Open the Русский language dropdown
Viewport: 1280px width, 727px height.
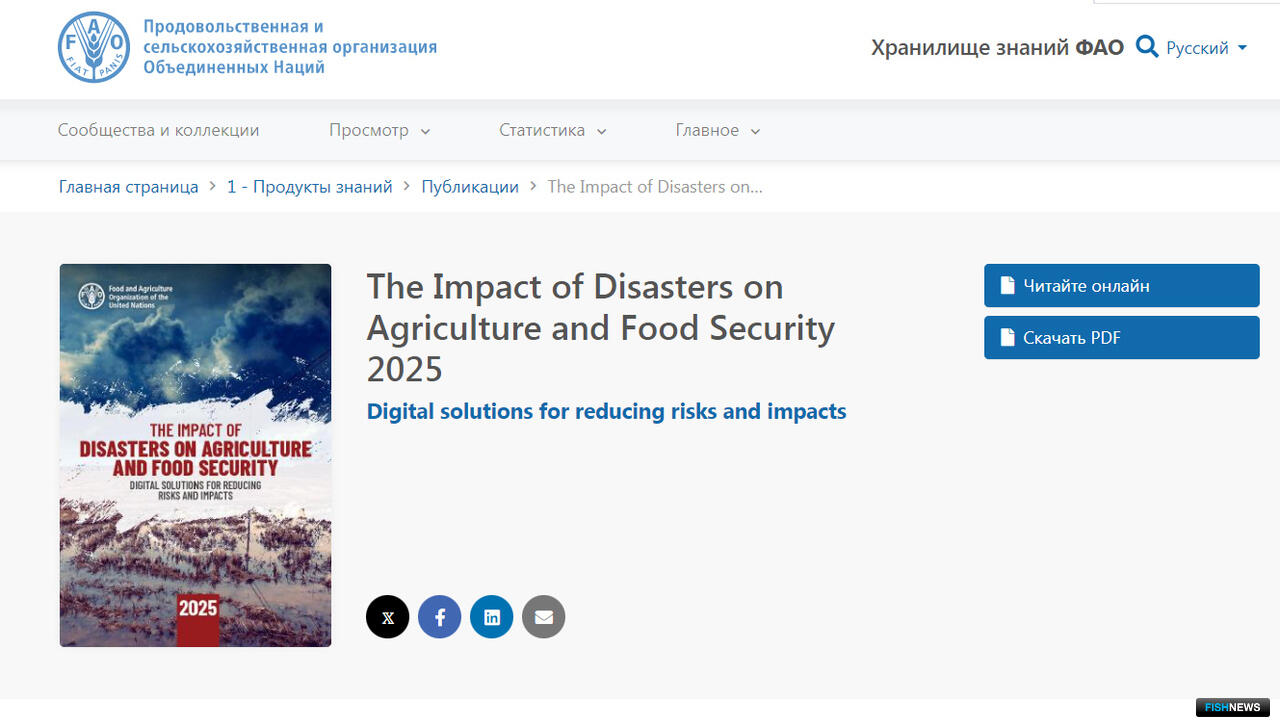click(x=1207, y=48)
